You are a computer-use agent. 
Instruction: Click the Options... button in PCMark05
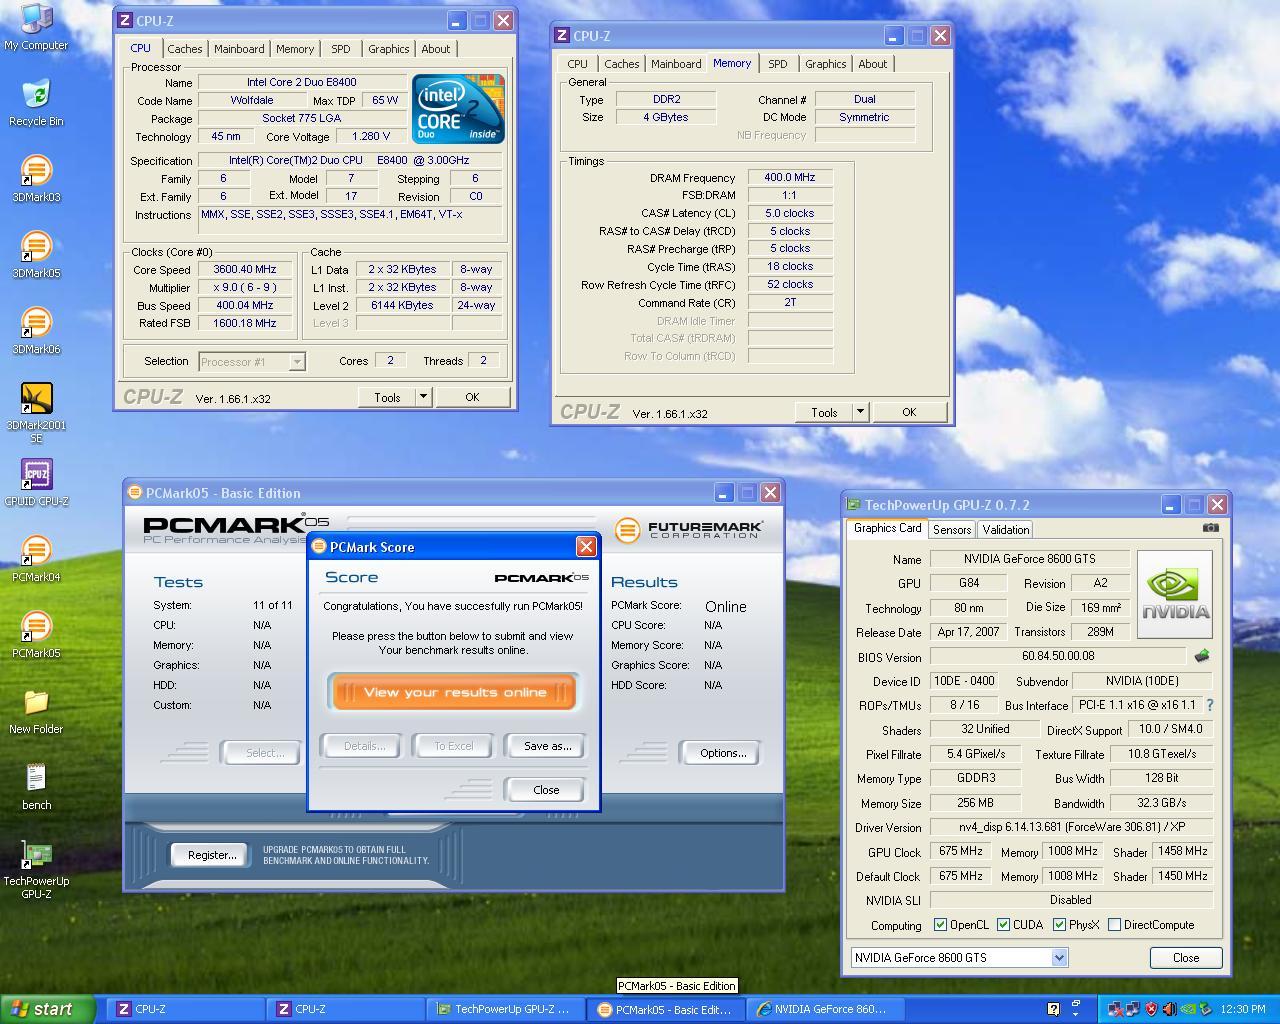pos(721,753)
